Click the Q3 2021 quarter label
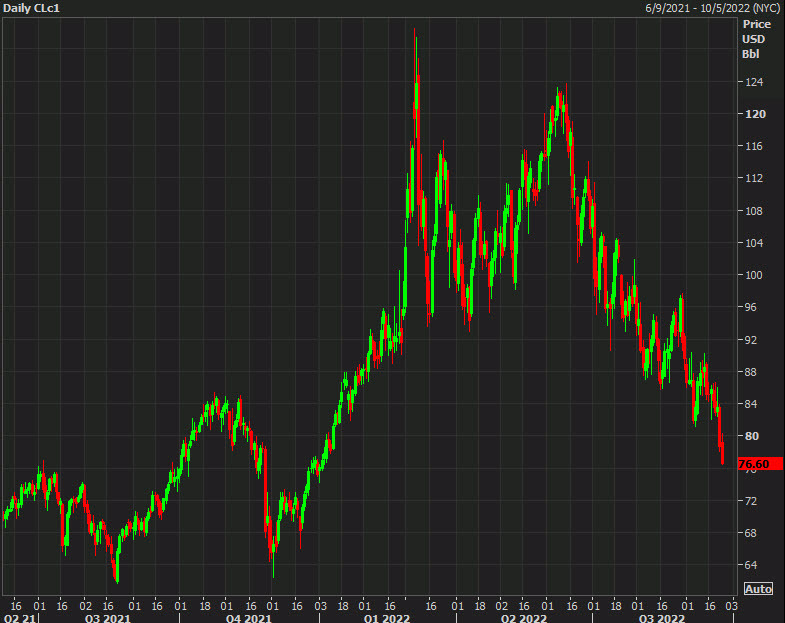 click(x=108, y=618)
